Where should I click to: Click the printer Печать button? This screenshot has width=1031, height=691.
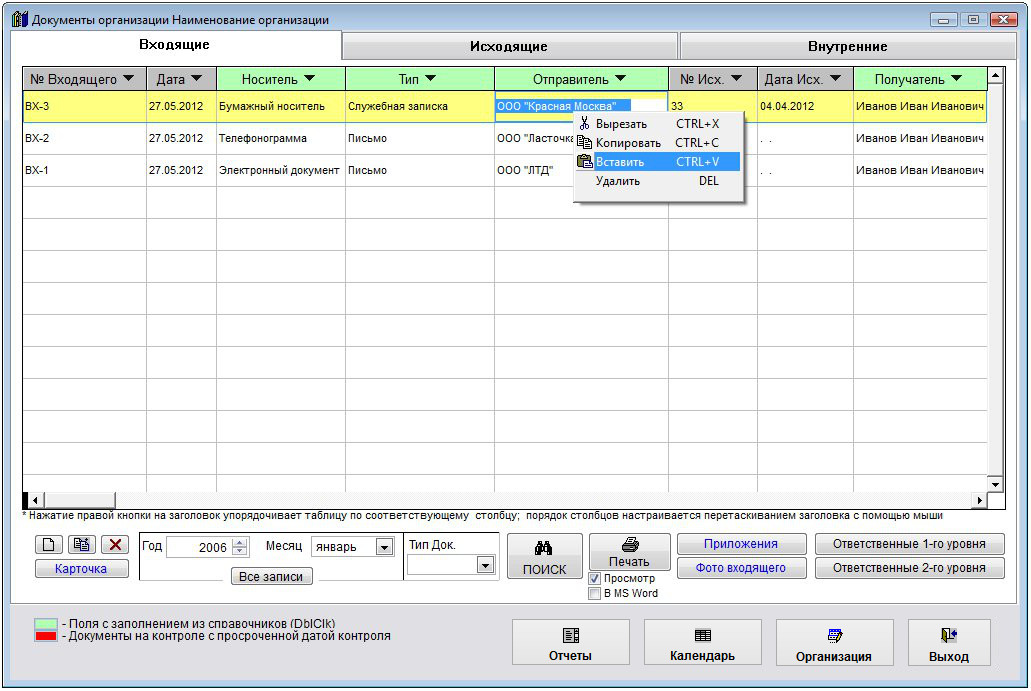click(629, 551)
